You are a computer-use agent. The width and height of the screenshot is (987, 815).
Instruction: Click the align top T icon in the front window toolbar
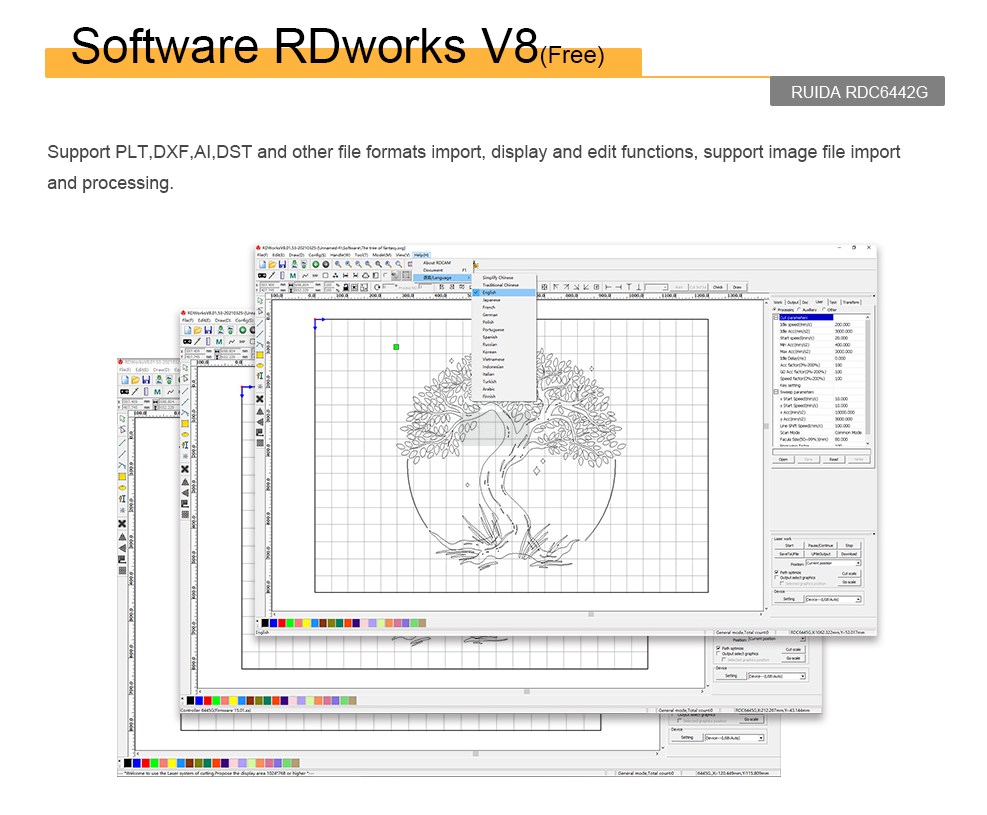point(628,287)
